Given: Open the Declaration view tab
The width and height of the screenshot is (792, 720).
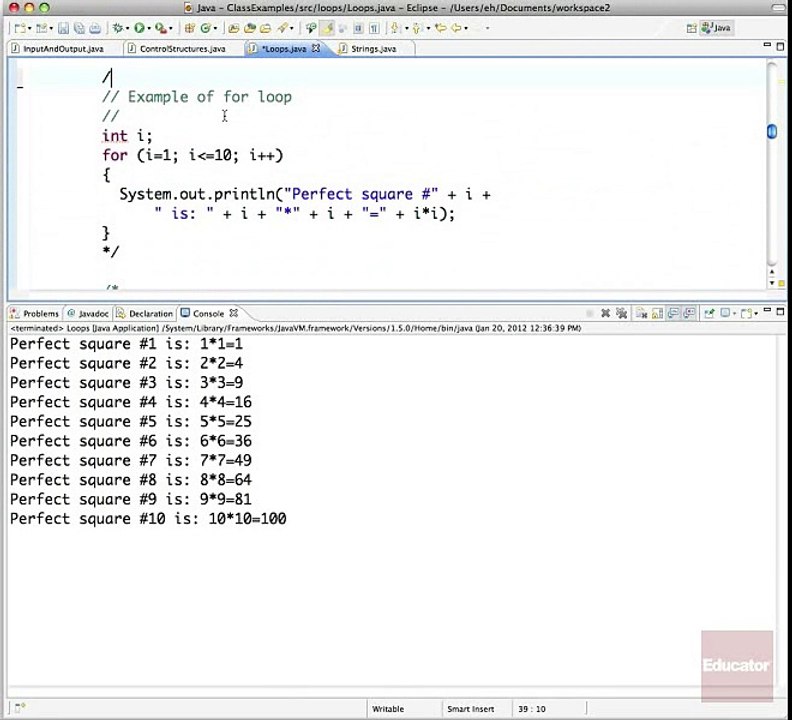Looking at the screenshot, I should (144, 314).
